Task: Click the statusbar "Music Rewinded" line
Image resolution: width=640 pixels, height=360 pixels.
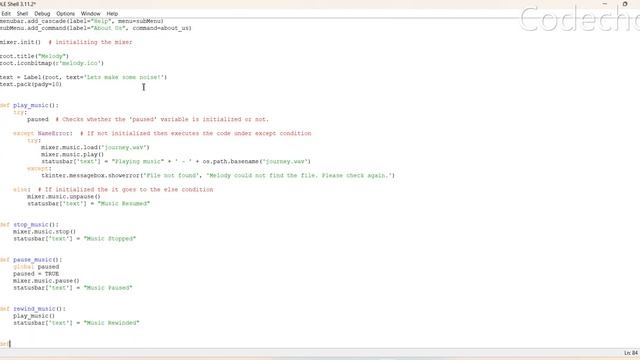Action: click(x=76, y=322)
